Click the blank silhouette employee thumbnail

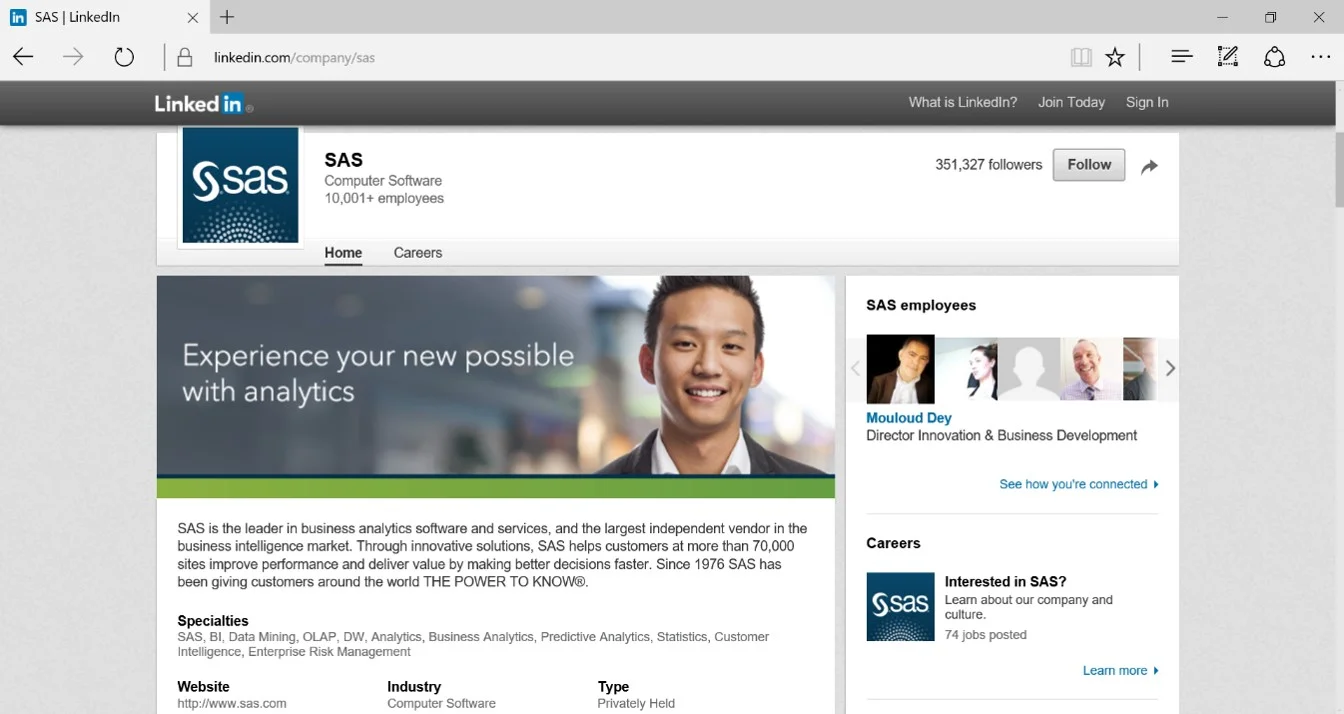tap(1029, 369)
